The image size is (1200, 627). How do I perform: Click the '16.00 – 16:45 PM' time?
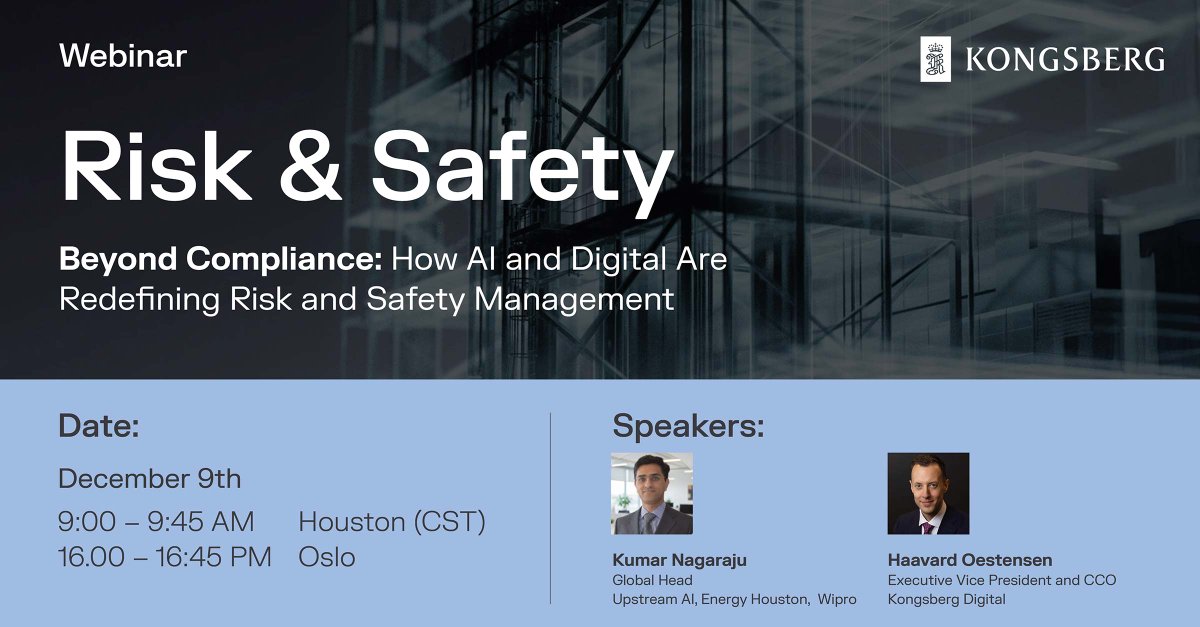(x=165, y=557)
